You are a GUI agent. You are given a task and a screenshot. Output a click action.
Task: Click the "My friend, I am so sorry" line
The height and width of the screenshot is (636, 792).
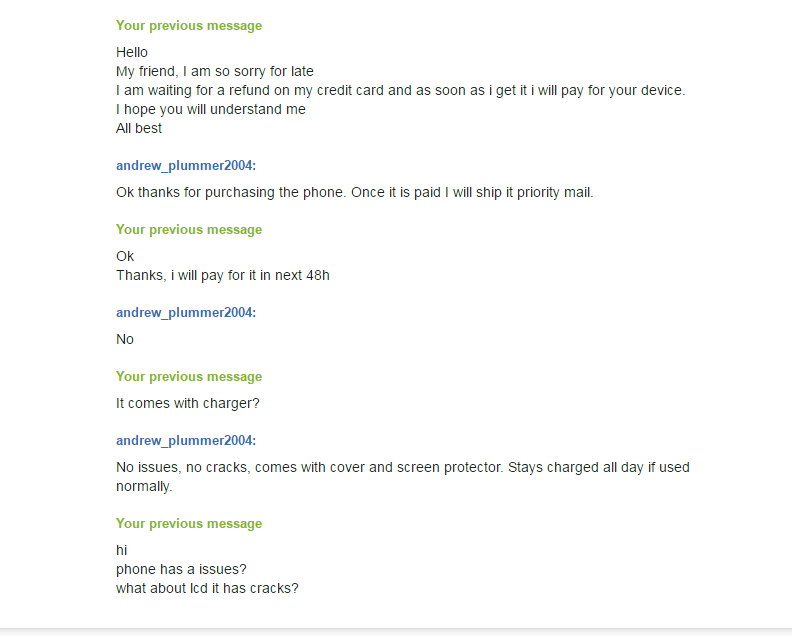(x=215, y=71)
